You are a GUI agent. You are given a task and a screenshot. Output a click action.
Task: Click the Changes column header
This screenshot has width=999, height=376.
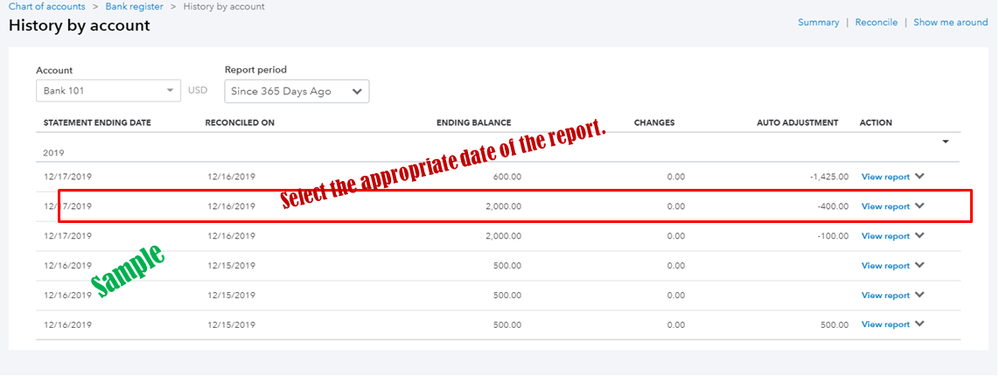point(654,123)
